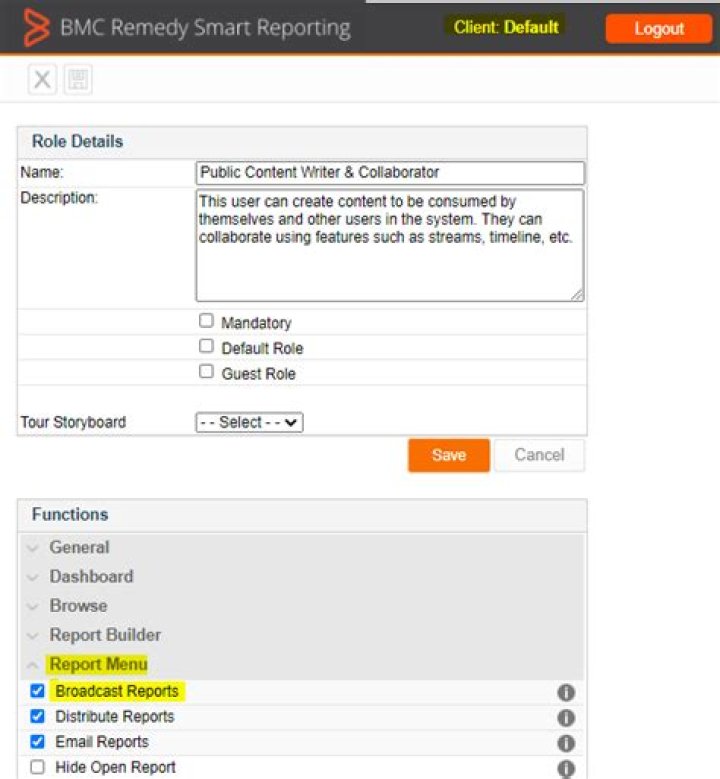This screenshot has height=779, width=720.
Task: Tick the Default Role checkbox
Action: pyautogui.click(x=206, y=346)
